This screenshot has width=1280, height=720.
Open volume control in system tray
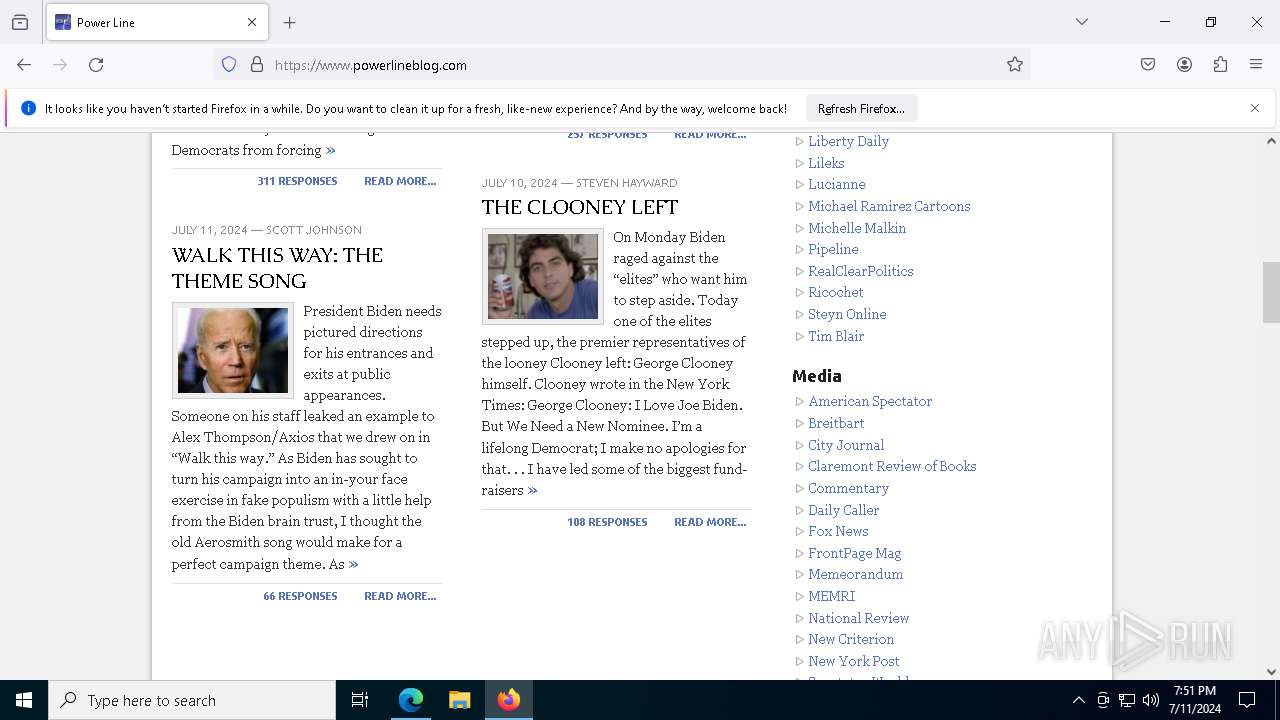point(1151,700)
